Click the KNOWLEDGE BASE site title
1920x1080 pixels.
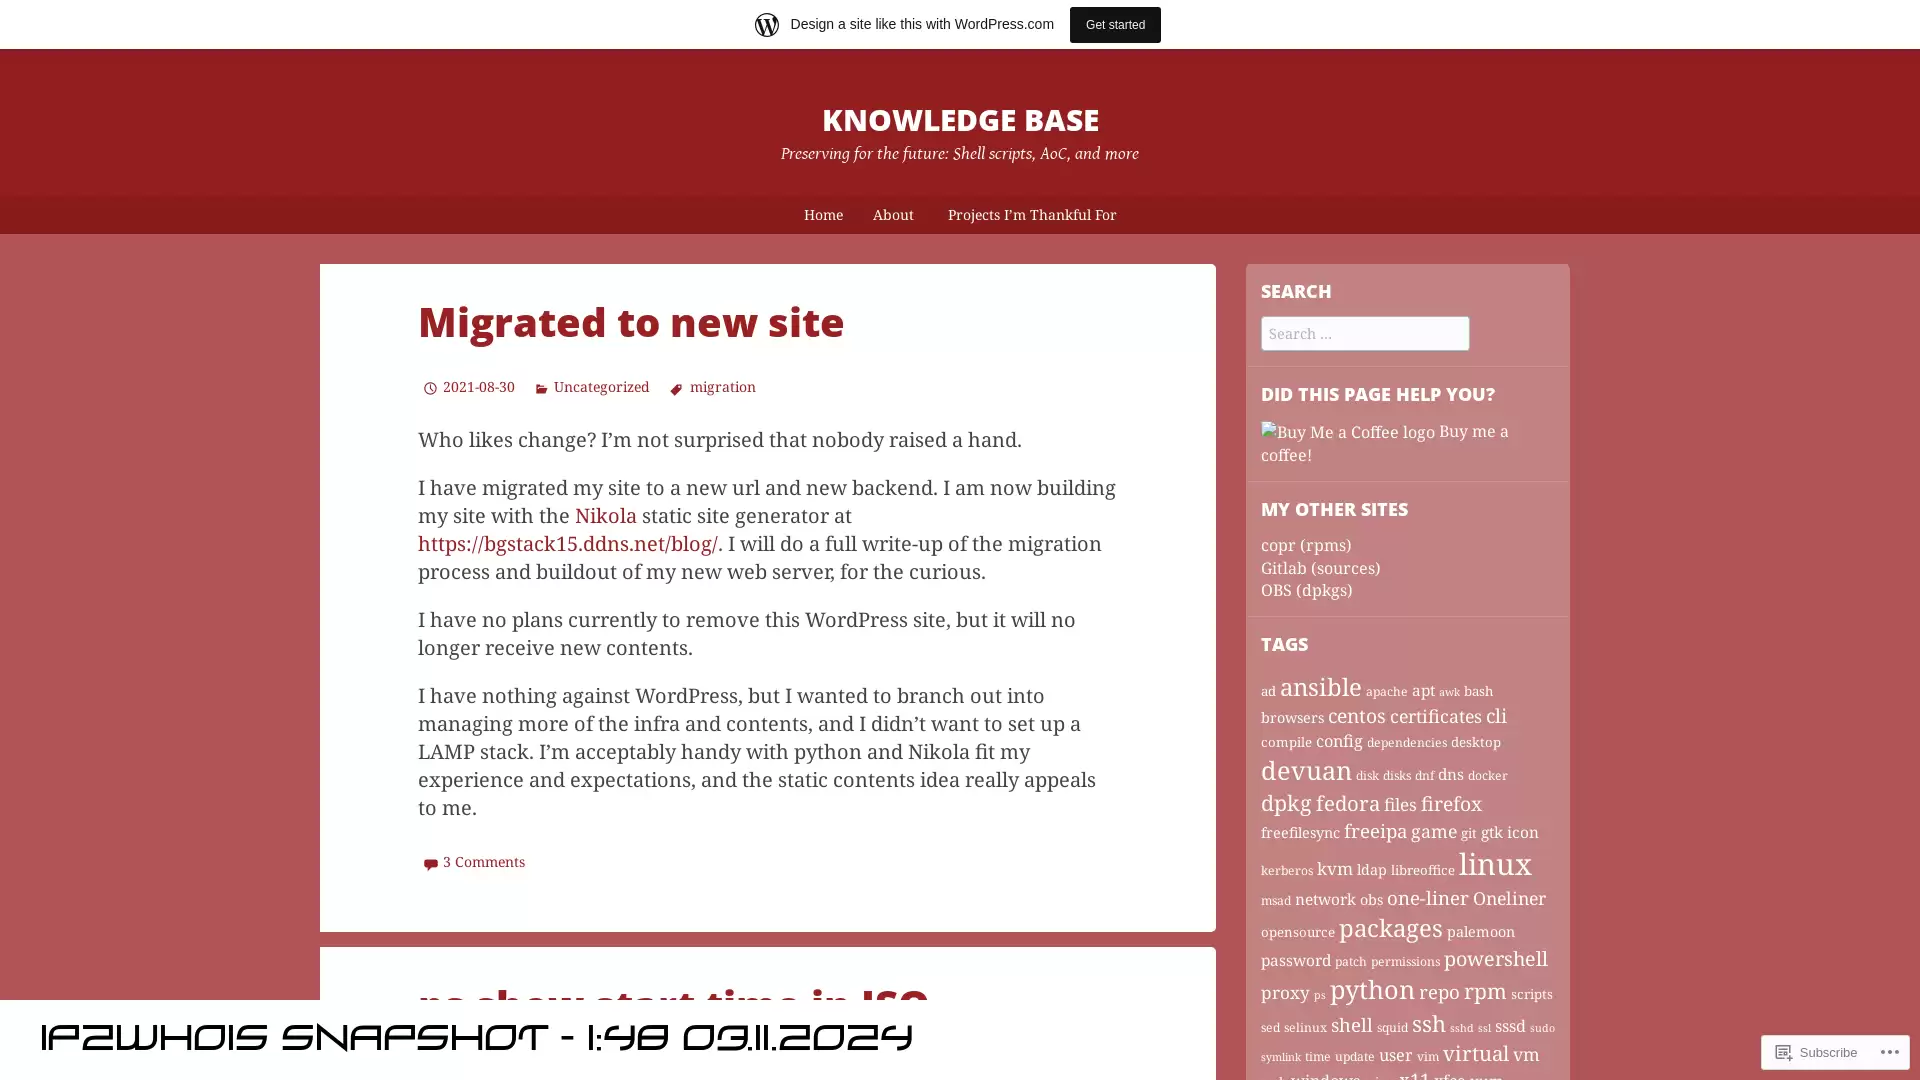(x=960, y=117)
